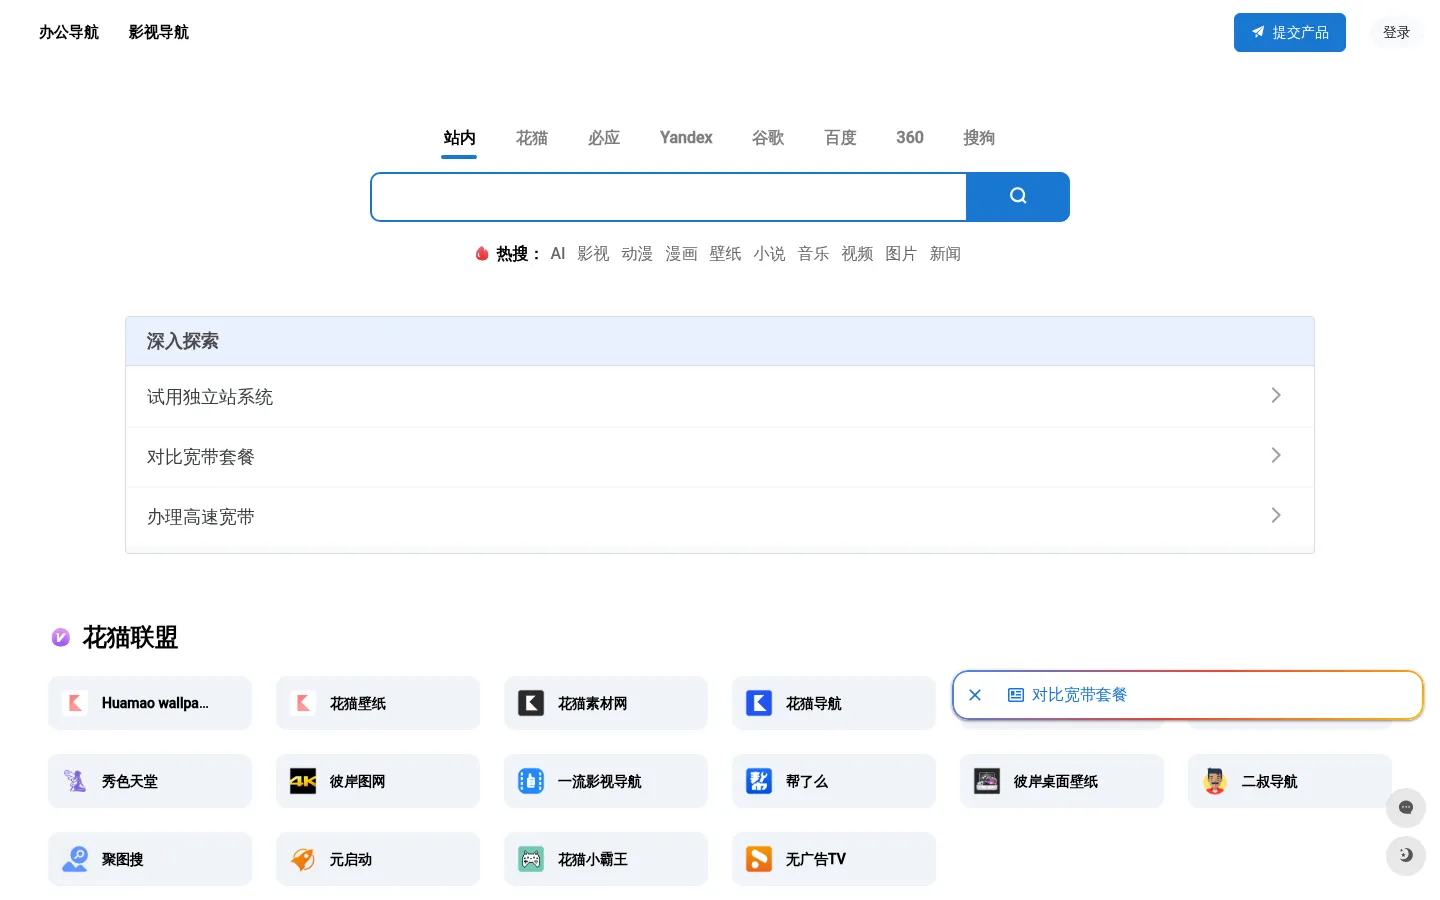Image resolution: width=1440 pixels, height=900 pixels.
Task: Expand 办理高速宽带 row chevron
Action: 1276,515
